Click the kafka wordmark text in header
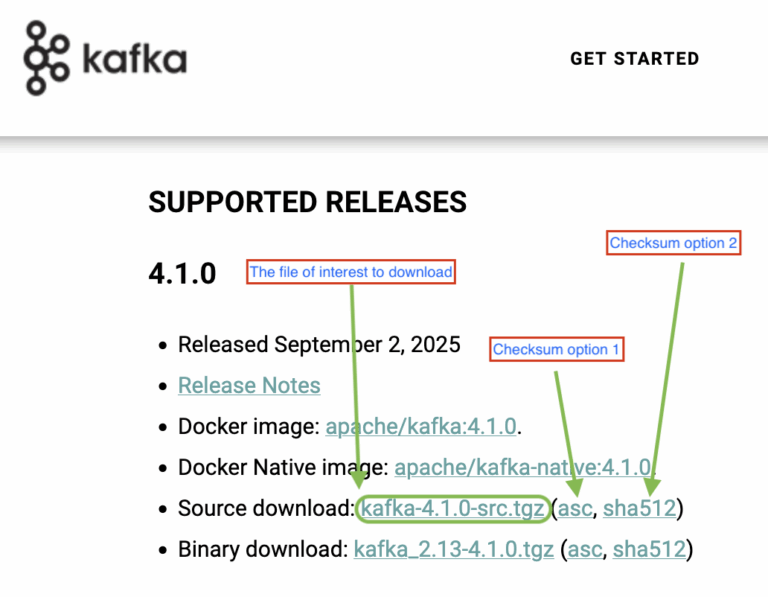The image size is (768, 597). (x=133, y=59)
